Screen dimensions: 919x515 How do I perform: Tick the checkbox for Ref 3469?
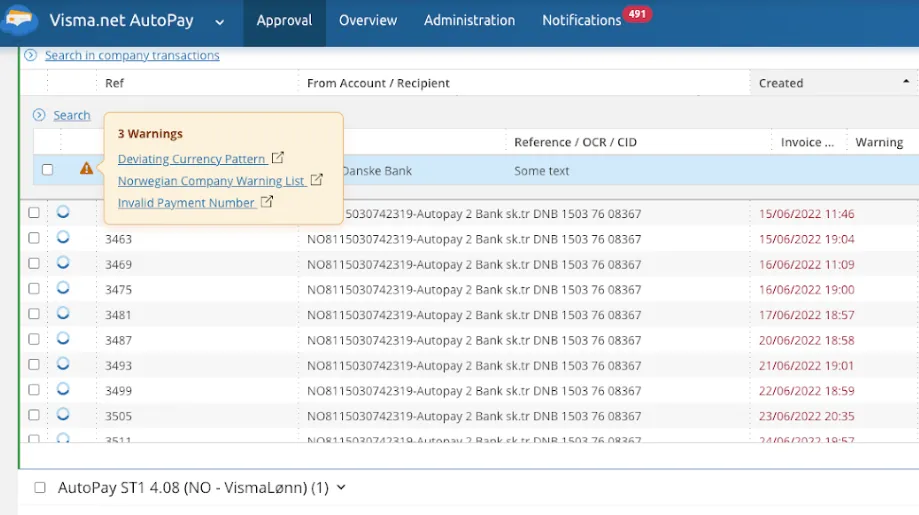coord(34,263)
